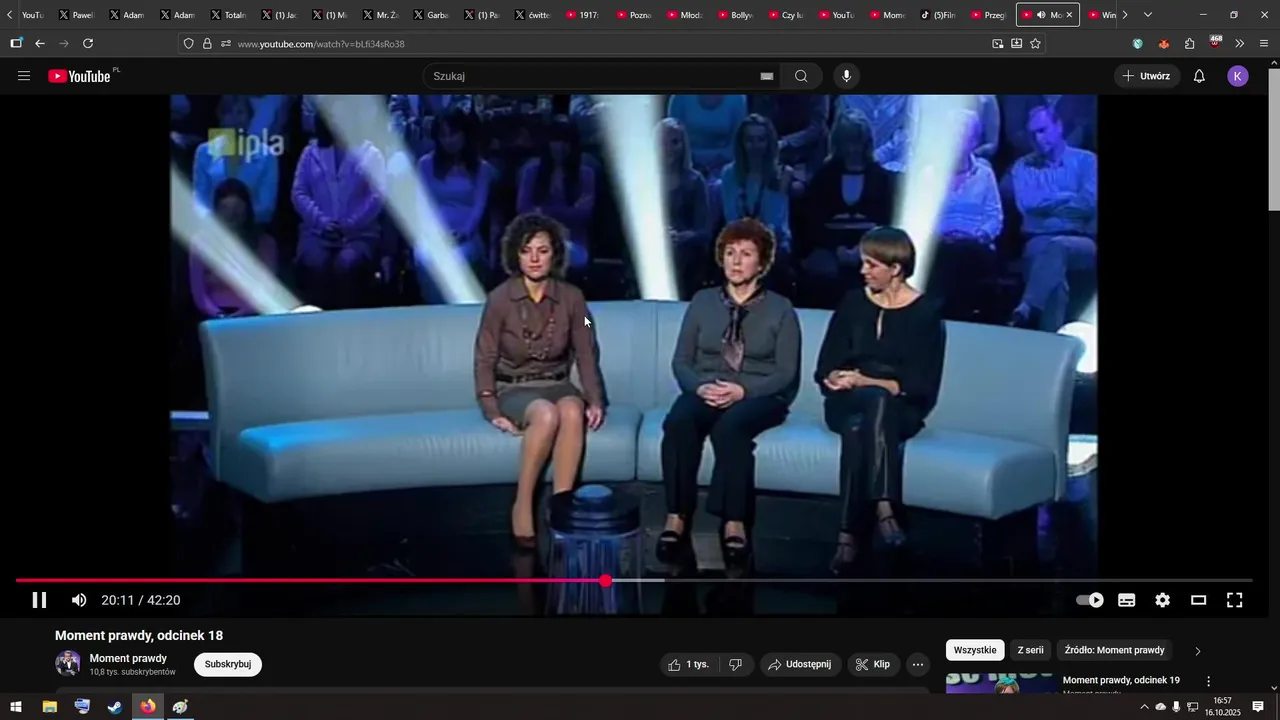Open the Windows Start menu
This screenshot has width=1280, height=720.
coord(16,707)
